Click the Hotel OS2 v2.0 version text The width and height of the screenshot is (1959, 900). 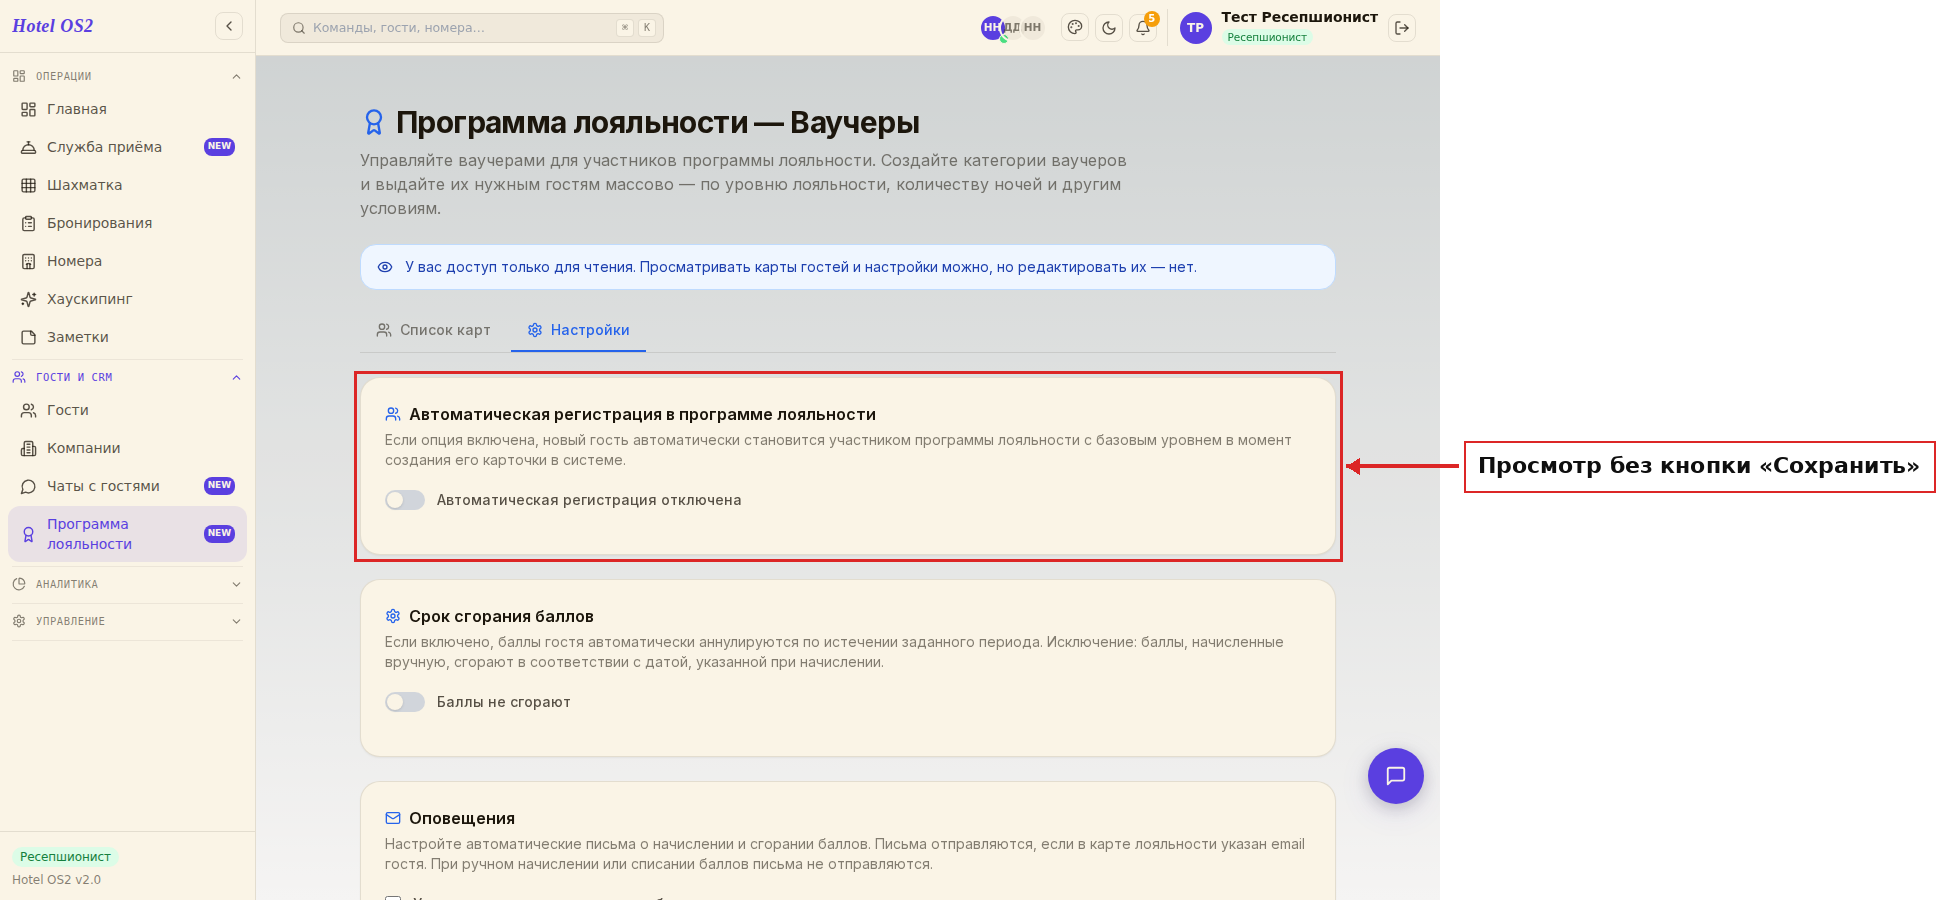(56, 880)
